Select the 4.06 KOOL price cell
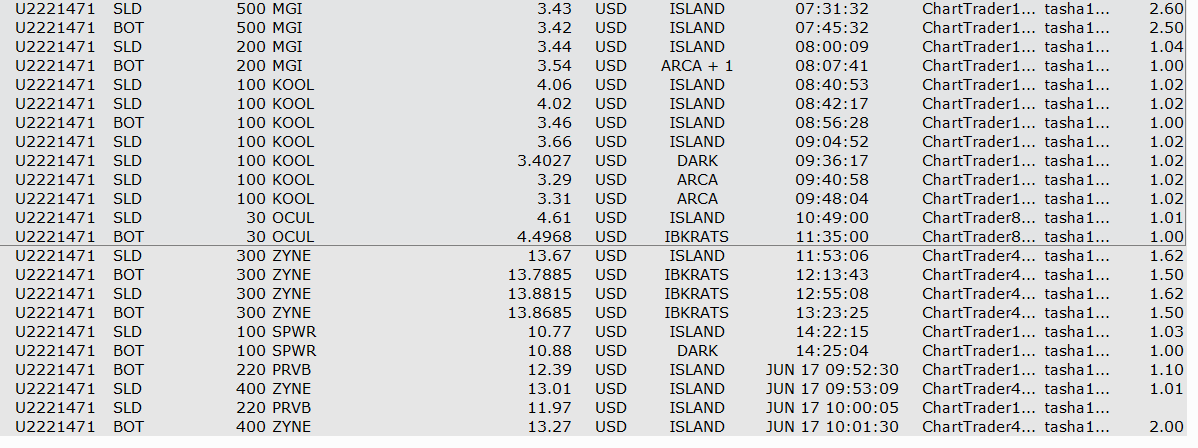Screen dimensions: 1198x448 (555, 85)
